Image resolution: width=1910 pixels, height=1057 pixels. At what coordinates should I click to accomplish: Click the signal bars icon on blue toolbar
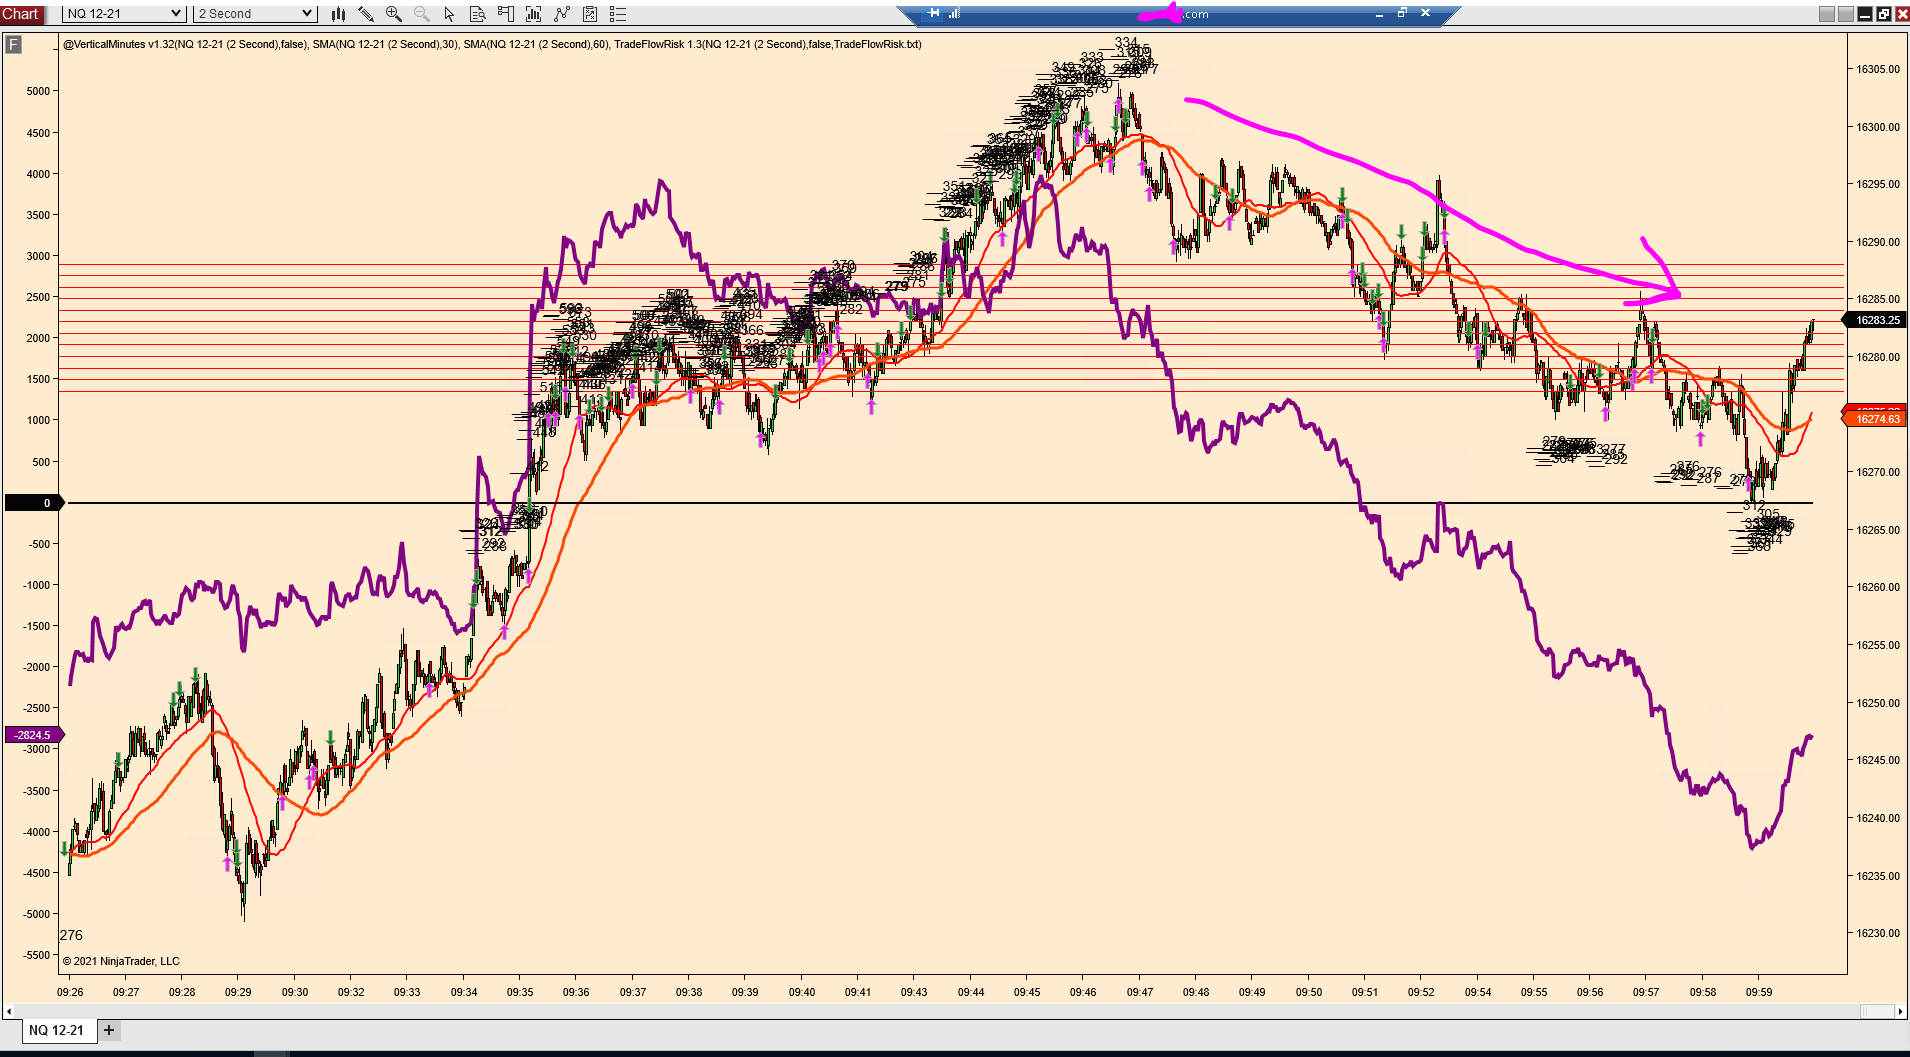(x=954, y=13)
